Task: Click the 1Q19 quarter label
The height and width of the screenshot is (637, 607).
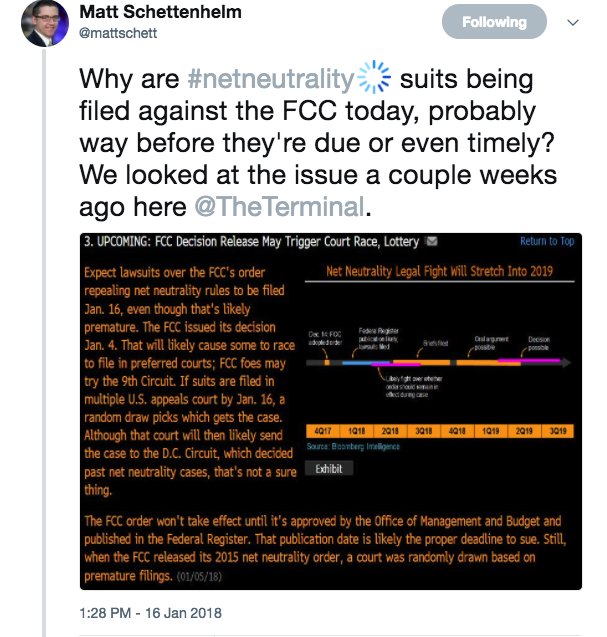Action: [x=491, y=431]
